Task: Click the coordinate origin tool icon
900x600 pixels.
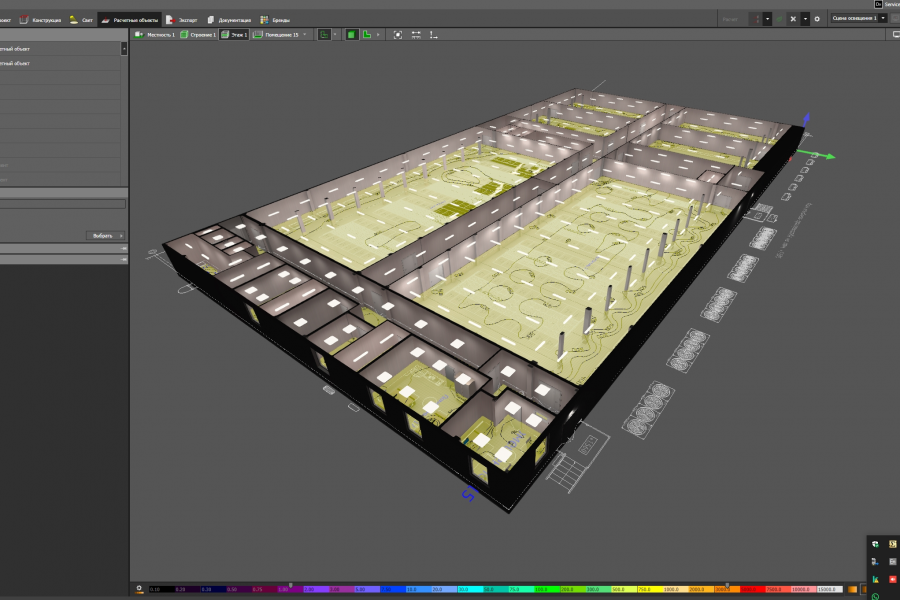Action: tap(433, 35)
